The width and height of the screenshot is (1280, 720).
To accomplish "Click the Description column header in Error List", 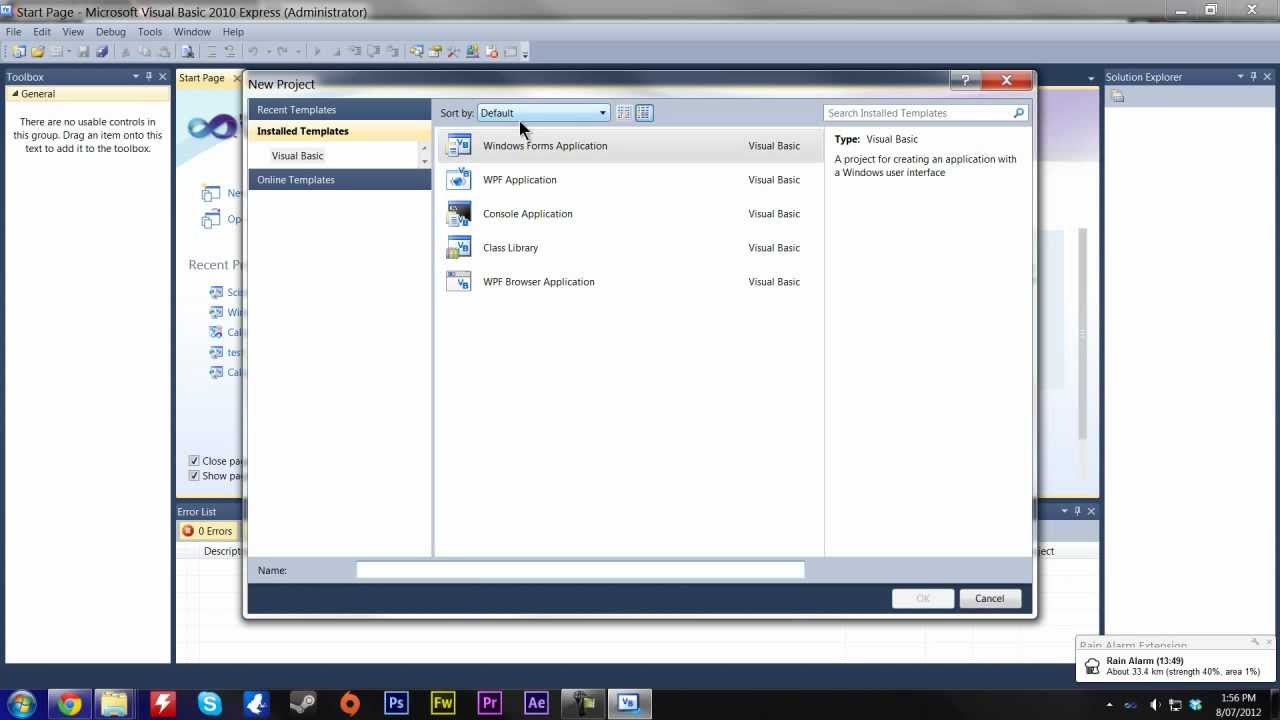I will point(222,551).
